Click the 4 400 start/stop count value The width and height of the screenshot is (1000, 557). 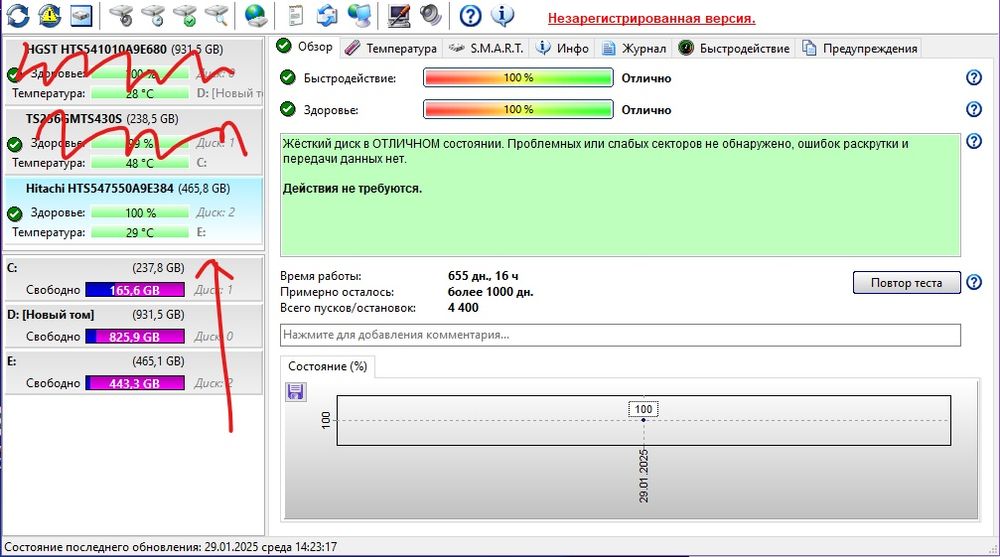click(x=463, y=308)
